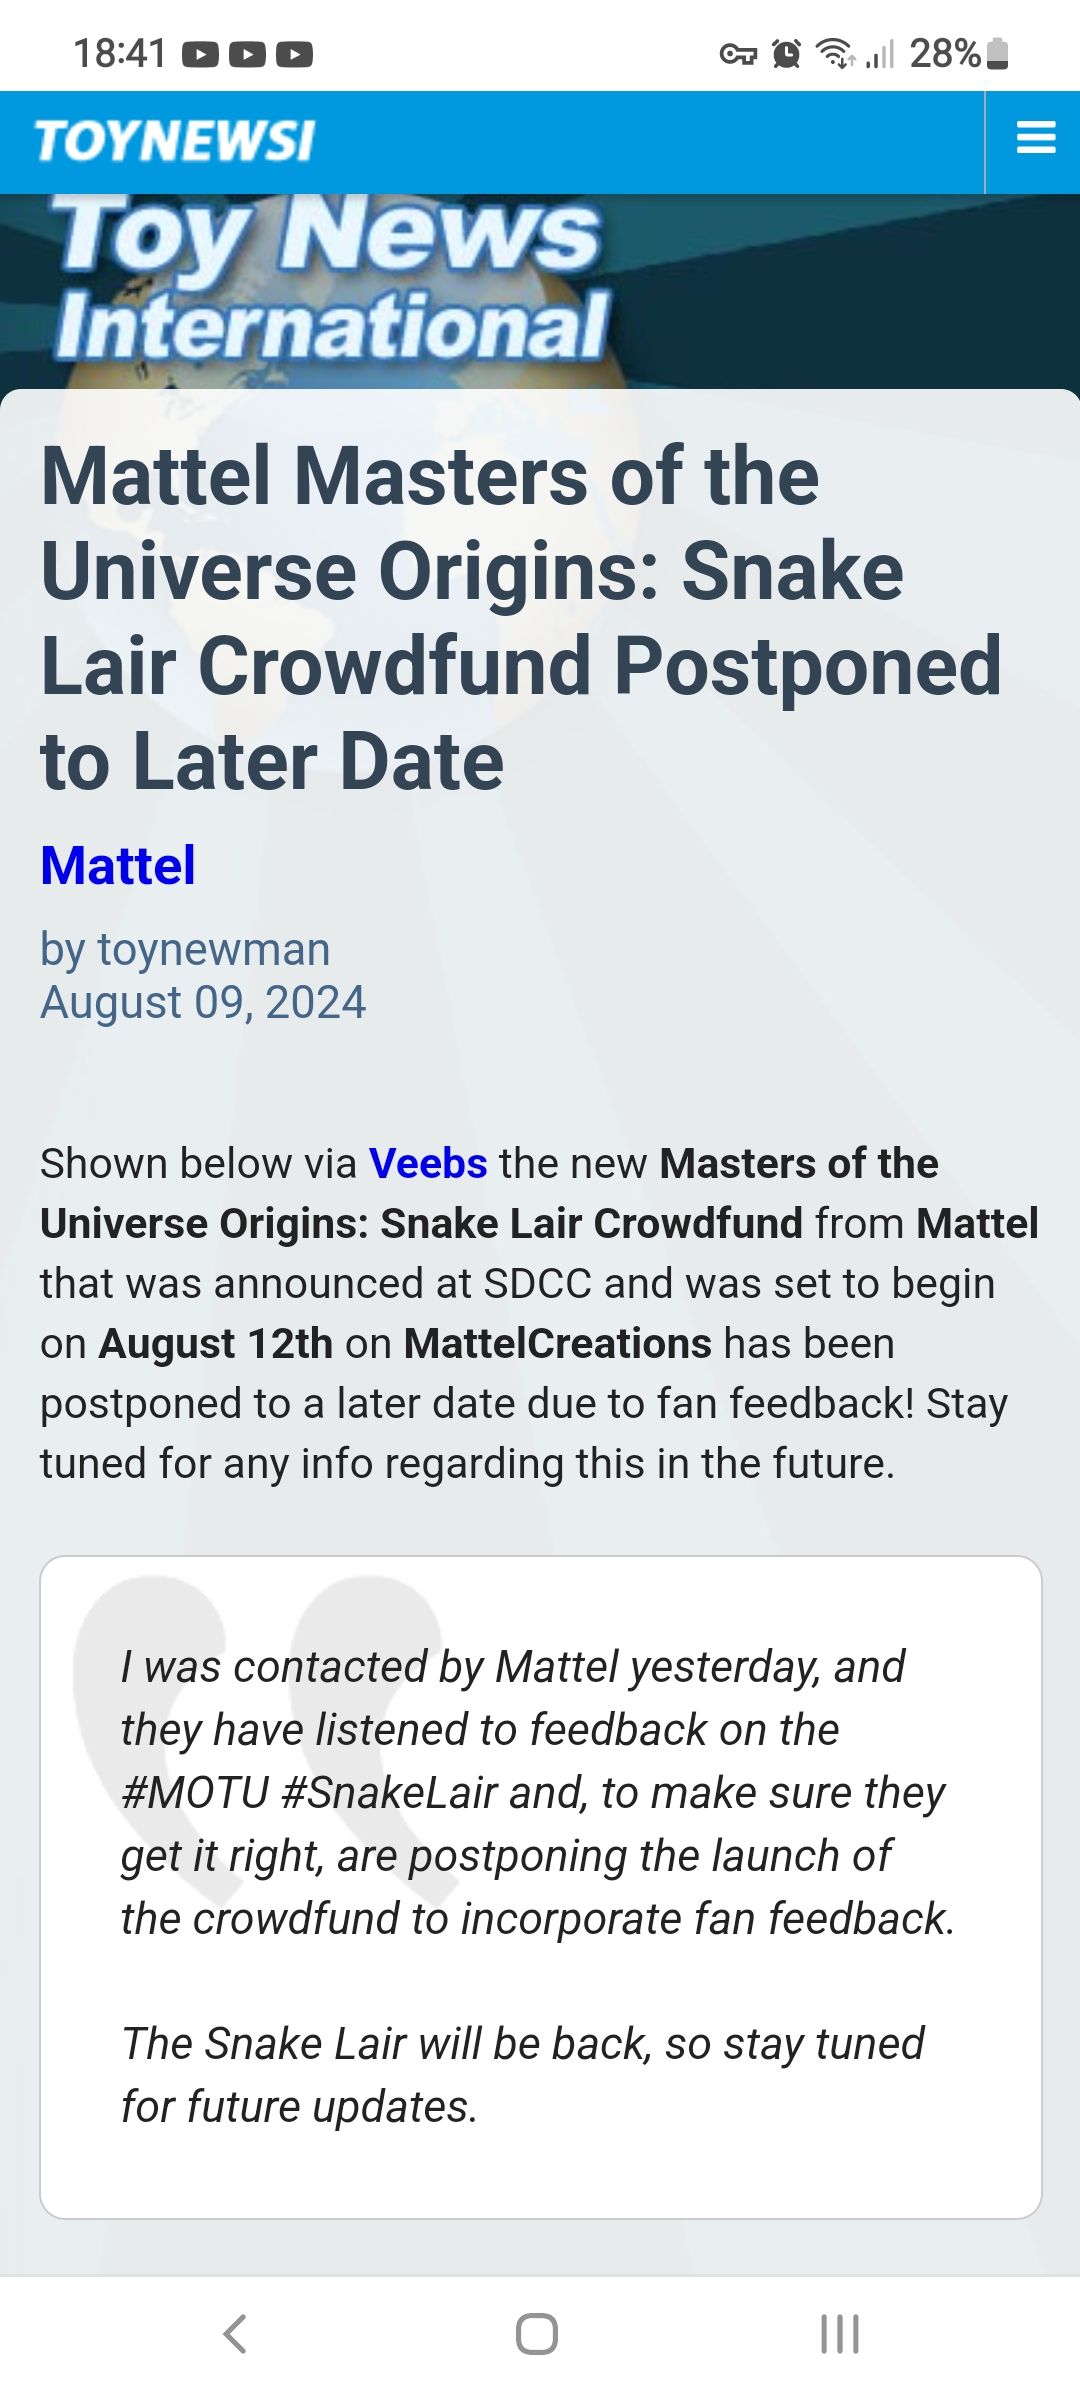Open the hamburger navigation menu
The height and width of the screenshot is (2400, 1080).
click(x=1035, y=138)
